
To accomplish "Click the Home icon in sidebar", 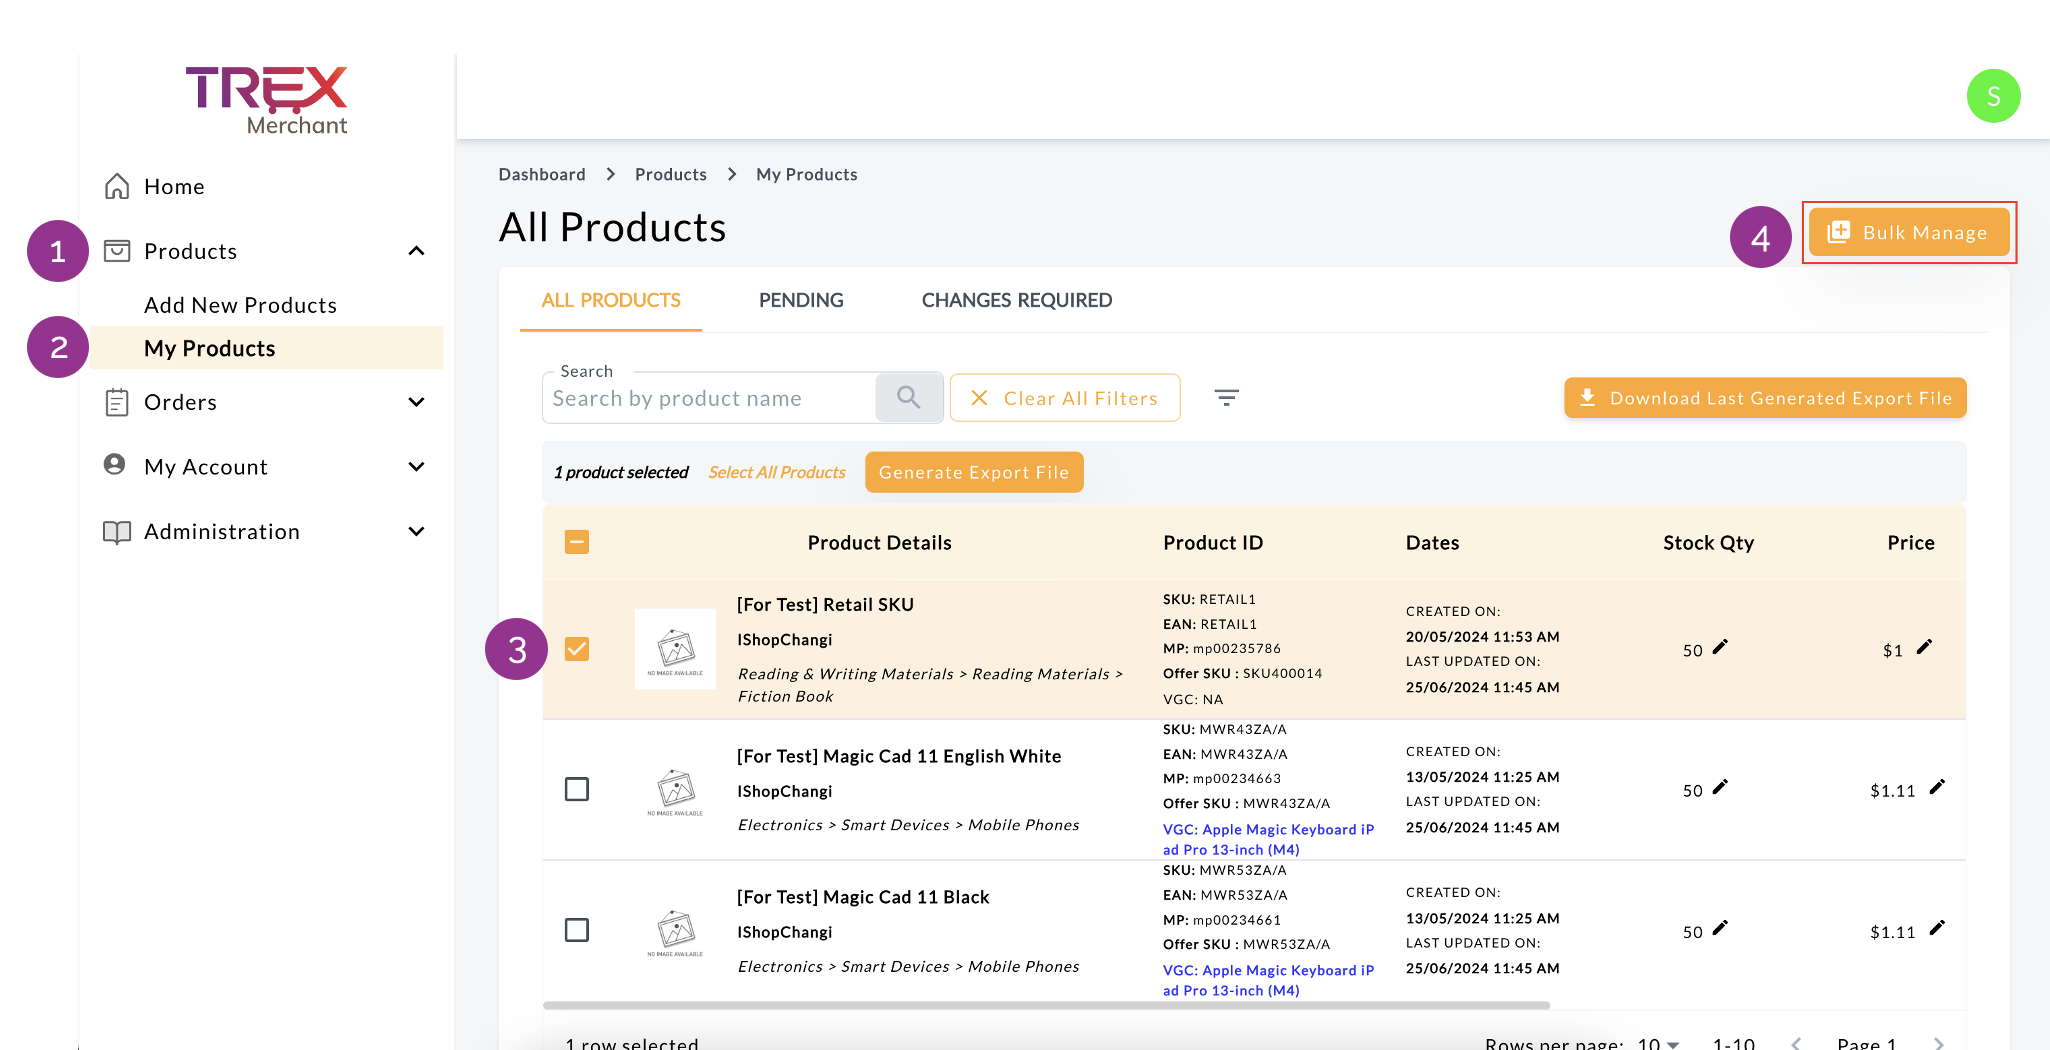I will point(117,187).
